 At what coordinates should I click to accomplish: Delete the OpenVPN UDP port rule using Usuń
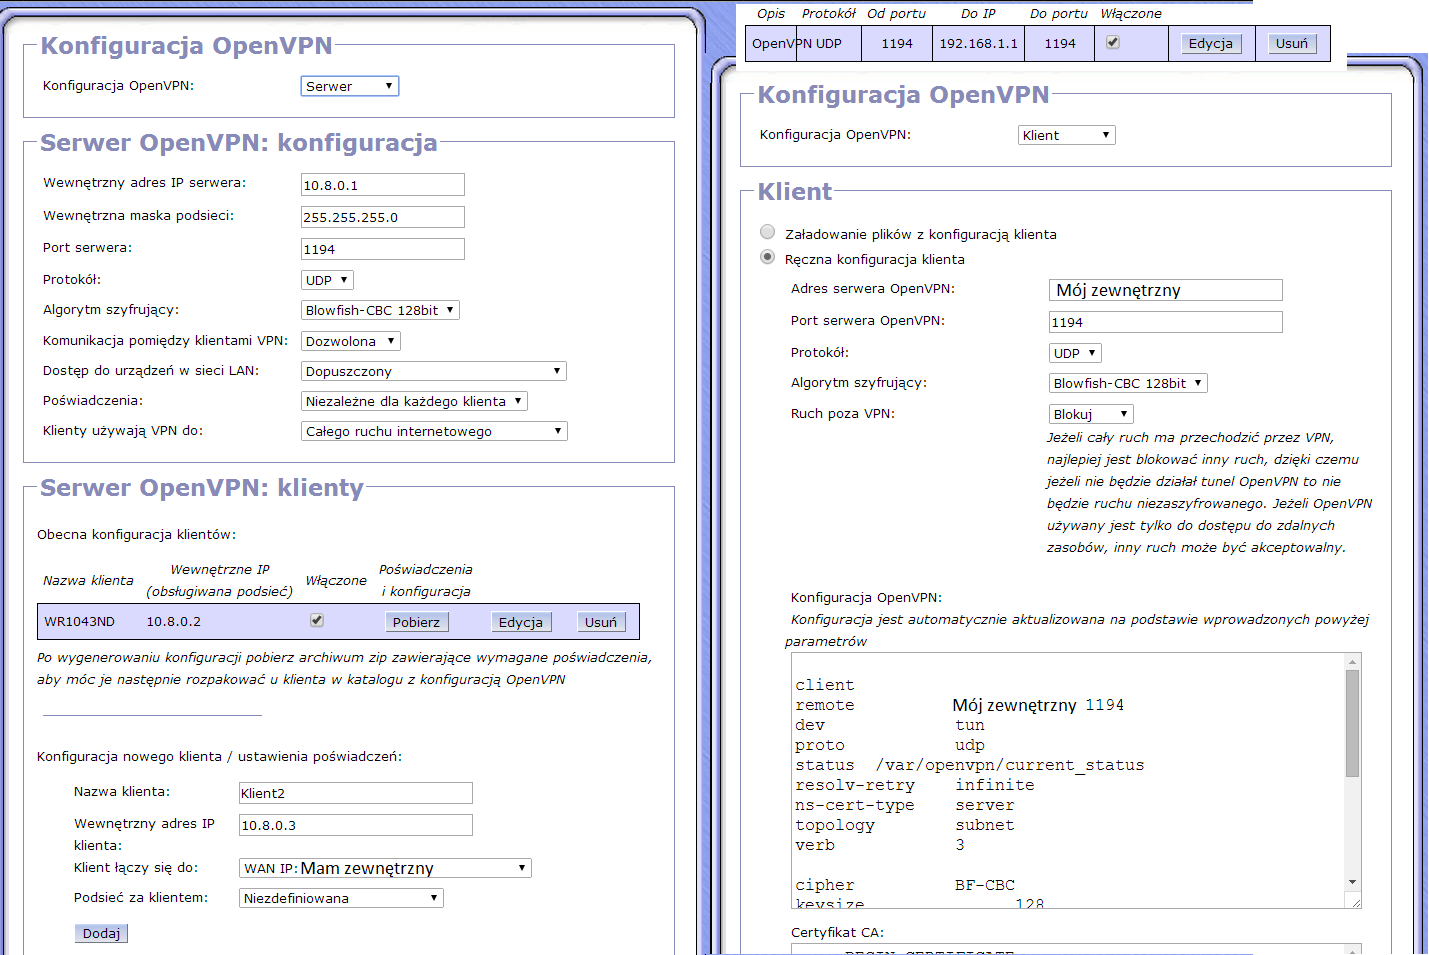tap(1291, 44)
